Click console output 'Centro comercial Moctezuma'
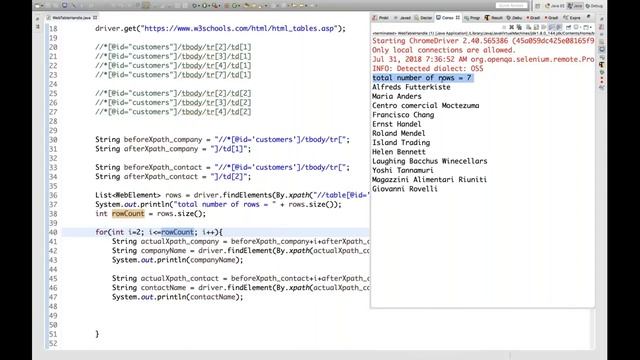640x360 pixels. coord(425,105)
